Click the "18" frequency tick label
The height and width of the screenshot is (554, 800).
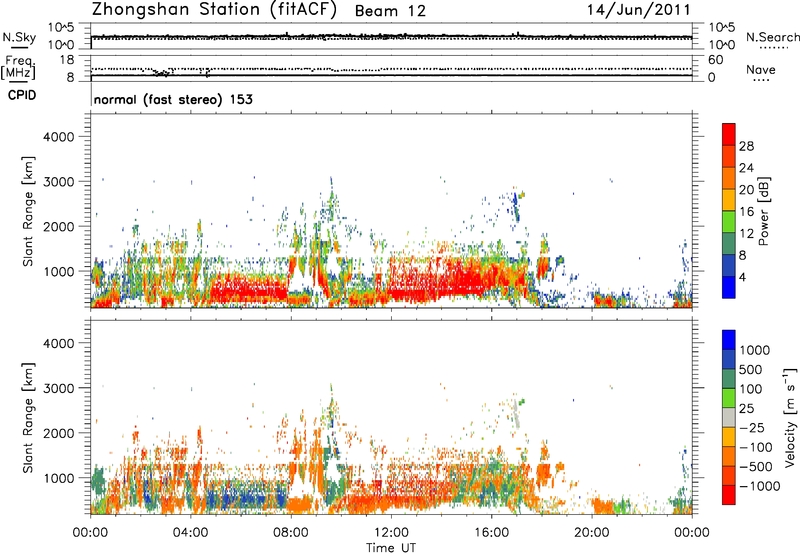click(66, 60)
